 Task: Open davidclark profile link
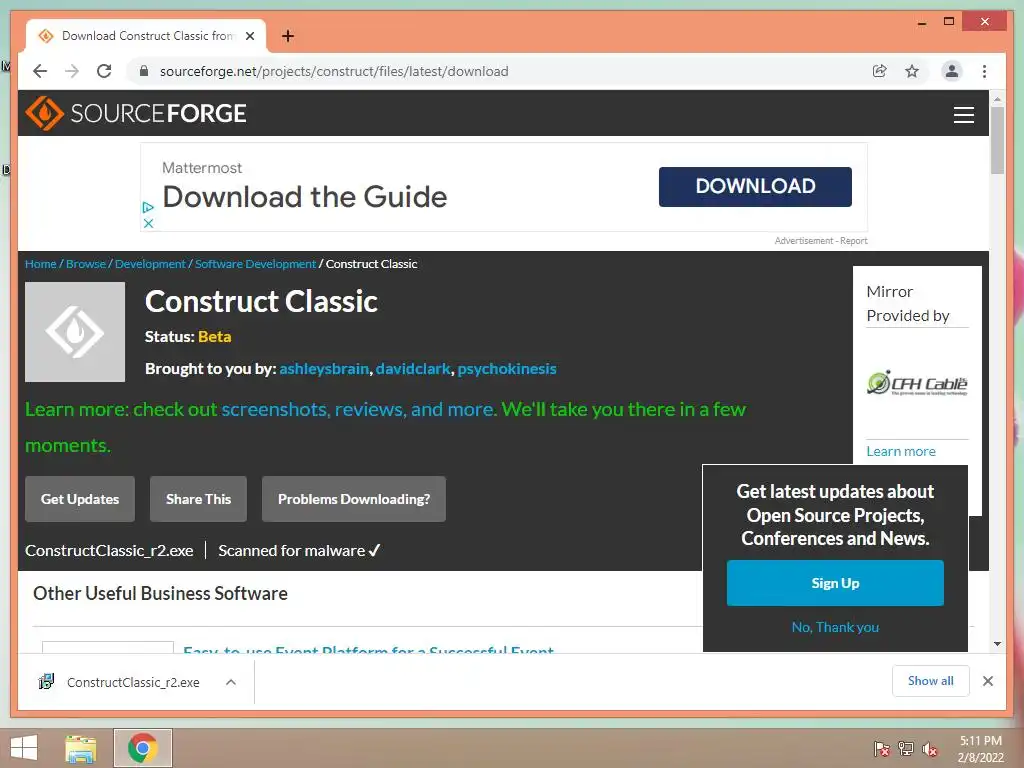(x=413, y=369)
